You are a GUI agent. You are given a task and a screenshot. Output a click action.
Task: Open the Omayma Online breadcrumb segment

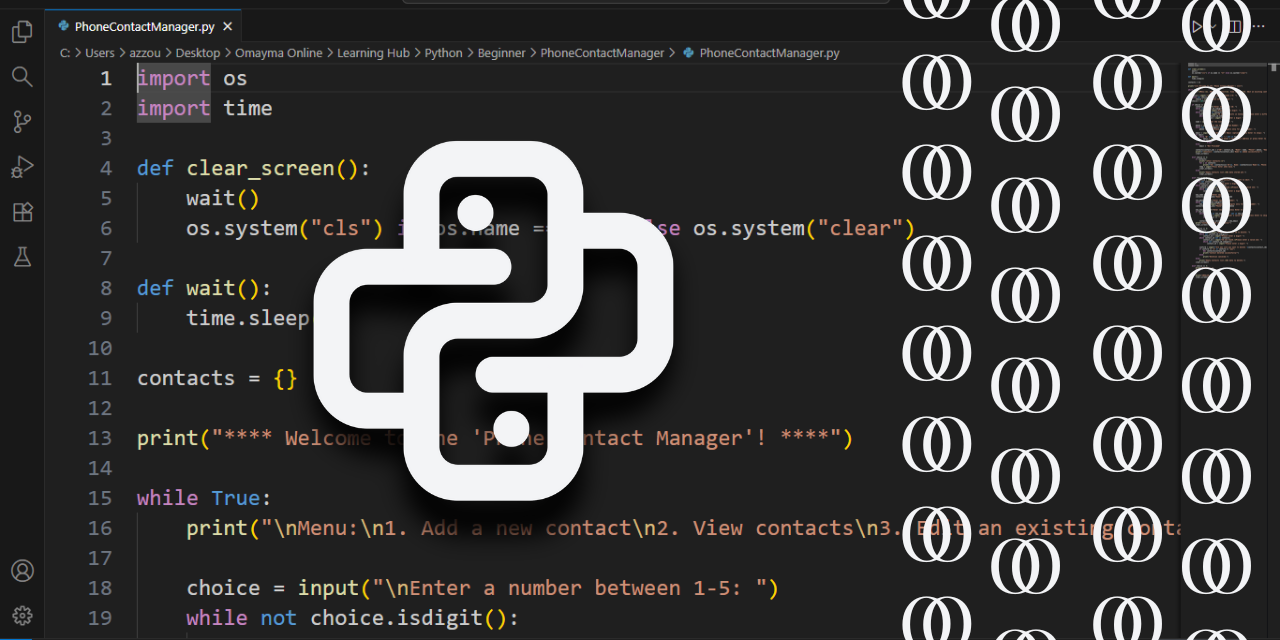[279, 53]
